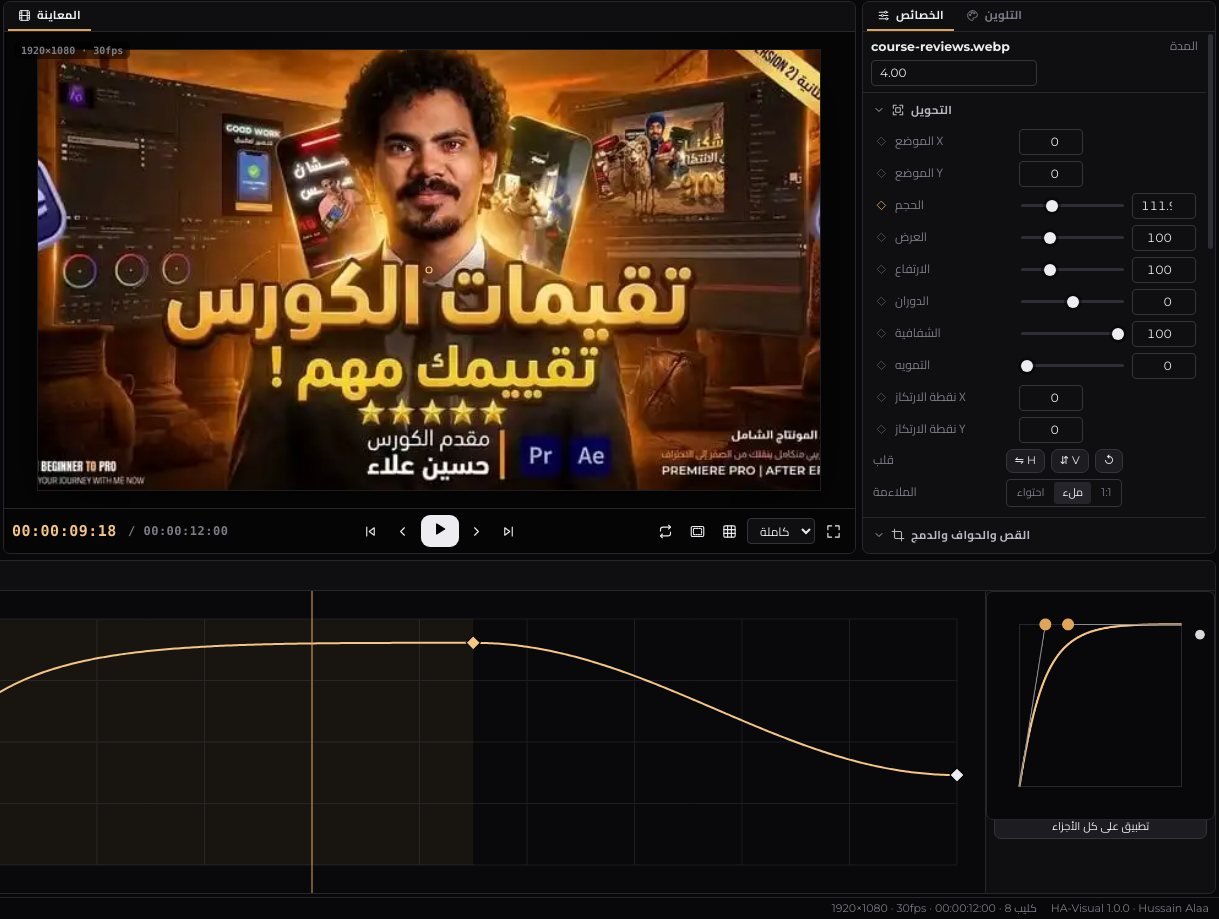Click the second bezier handle in easing editor

tap(1068, 624)
